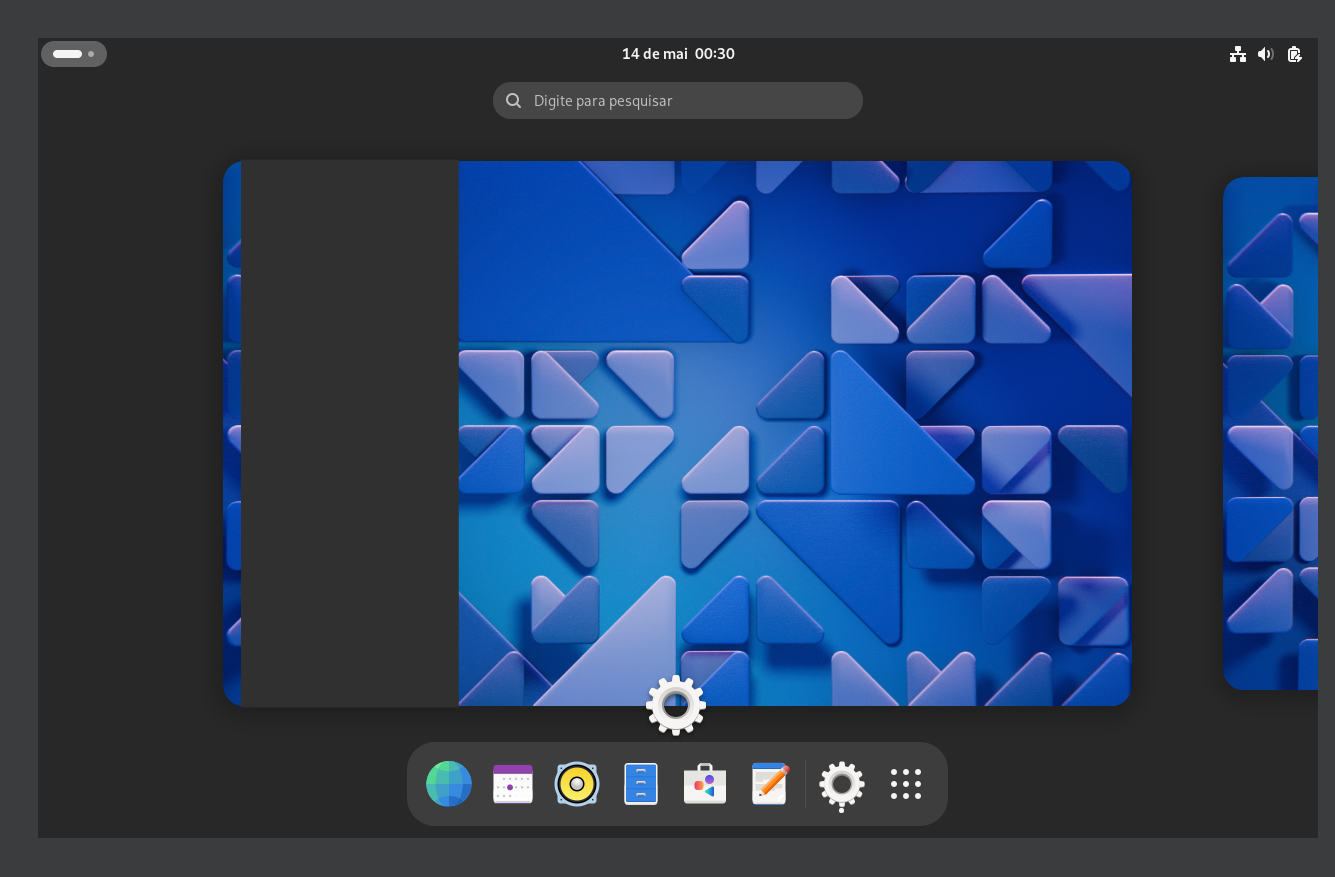This screenshot has width=1335, height=877.
Task: Open the wired network status icon
Action: click(1238, 54)
